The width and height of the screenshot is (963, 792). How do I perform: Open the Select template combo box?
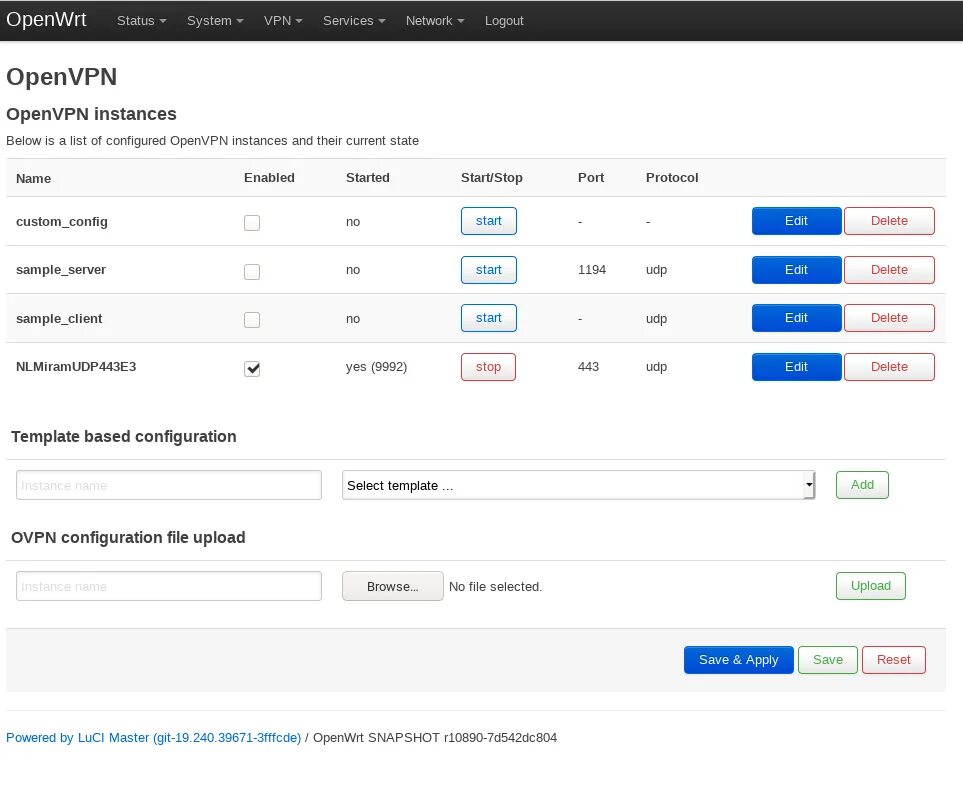[578, 484]
